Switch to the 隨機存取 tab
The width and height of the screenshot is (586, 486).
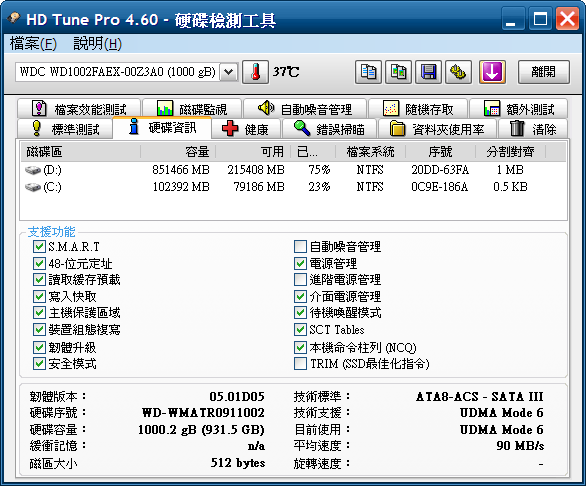[418, 109]
